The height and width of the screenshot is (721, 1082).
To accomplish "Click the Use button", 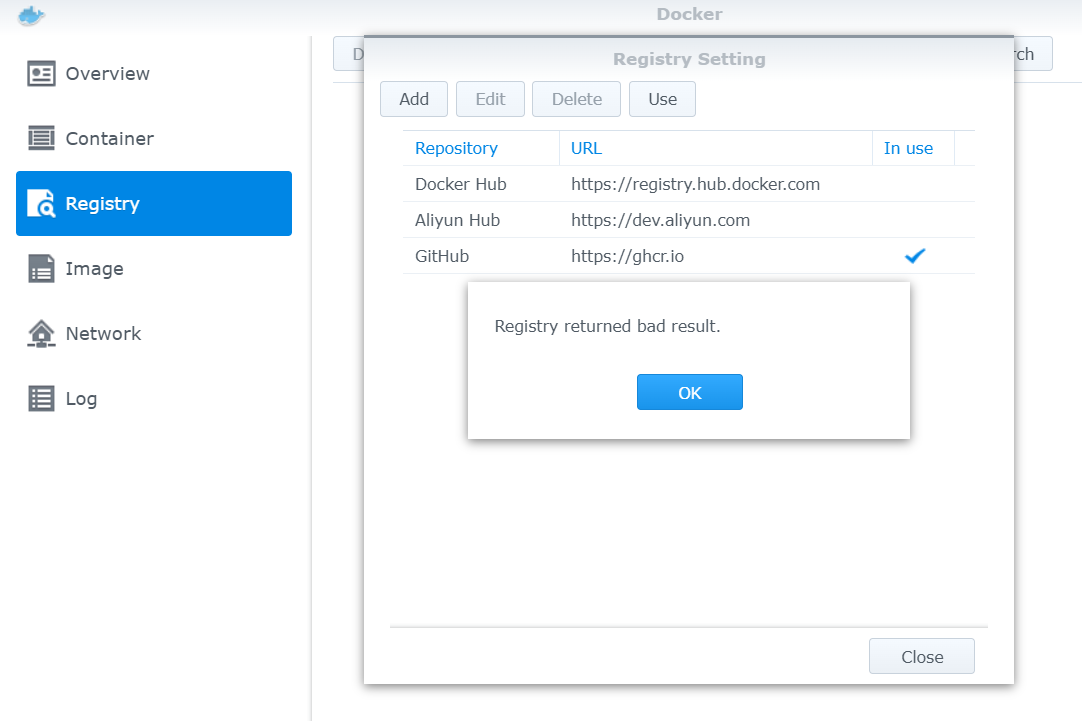I will 662,99.
